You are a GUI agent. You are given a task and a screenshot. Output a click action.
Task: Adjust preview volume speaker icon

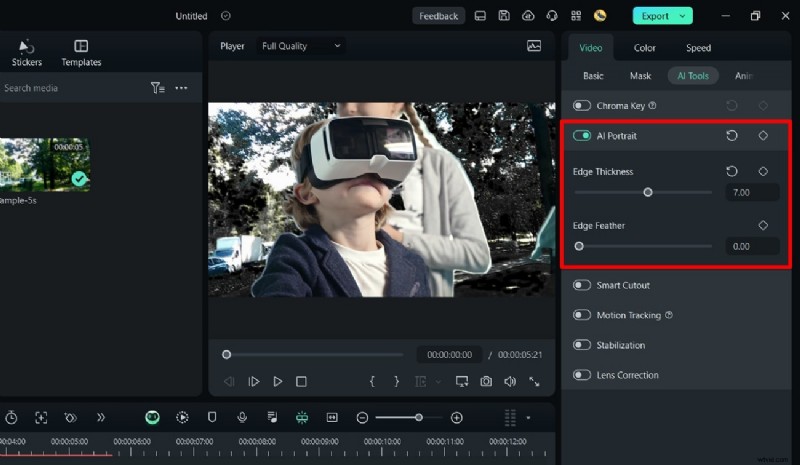pyautogui.click(x=510, y=381)
